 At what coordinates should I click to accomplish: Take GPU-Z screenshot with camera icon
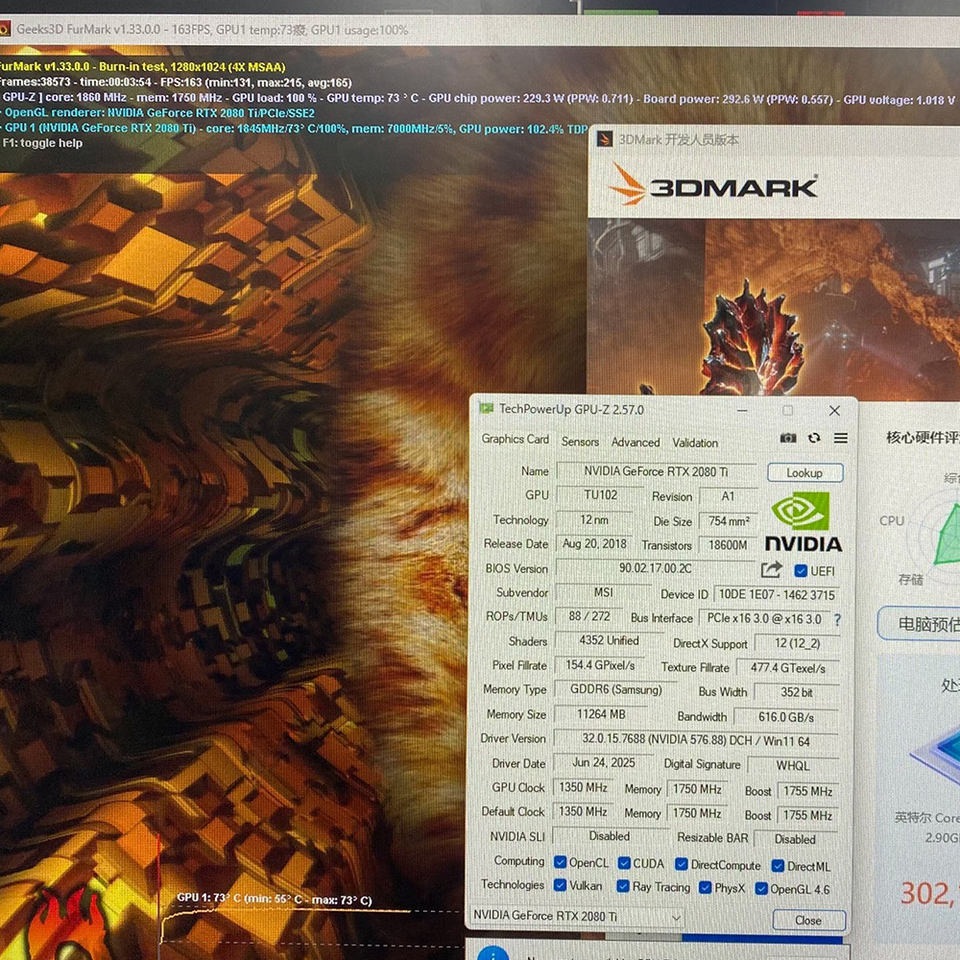(x=788, y=438)
